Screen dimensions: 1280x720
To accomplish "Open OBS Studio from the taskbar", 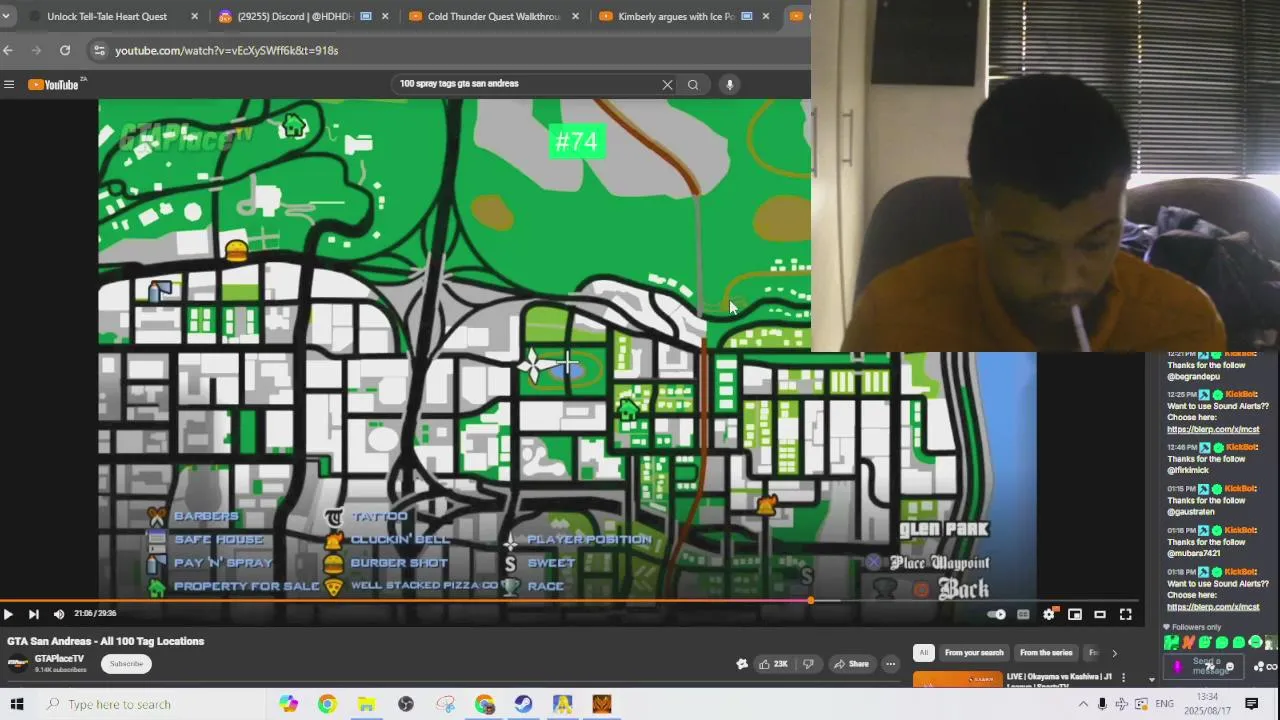I will [x=406, y=704].
